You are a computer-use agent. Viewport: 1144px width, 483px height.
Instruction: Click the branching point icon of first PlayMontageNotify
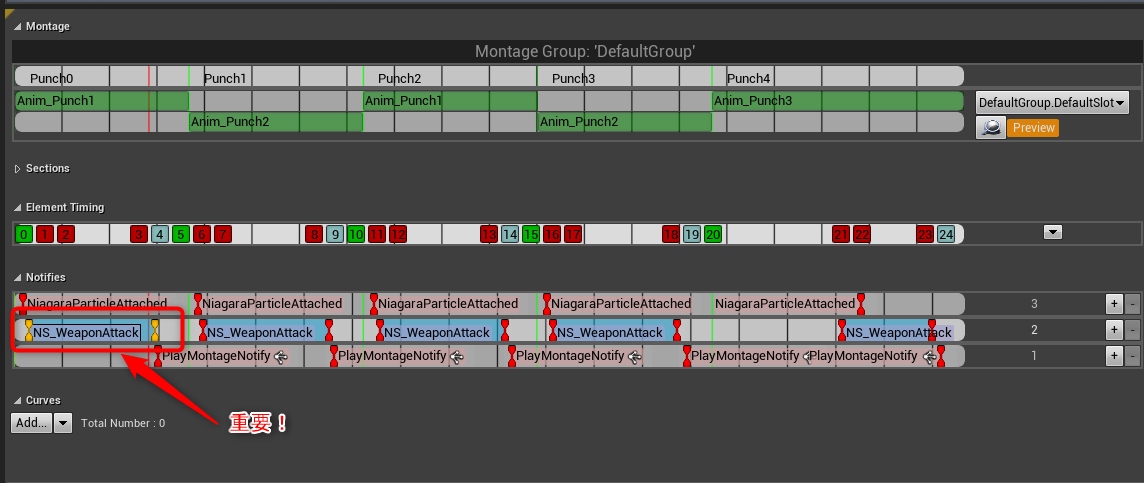[280, 357]
